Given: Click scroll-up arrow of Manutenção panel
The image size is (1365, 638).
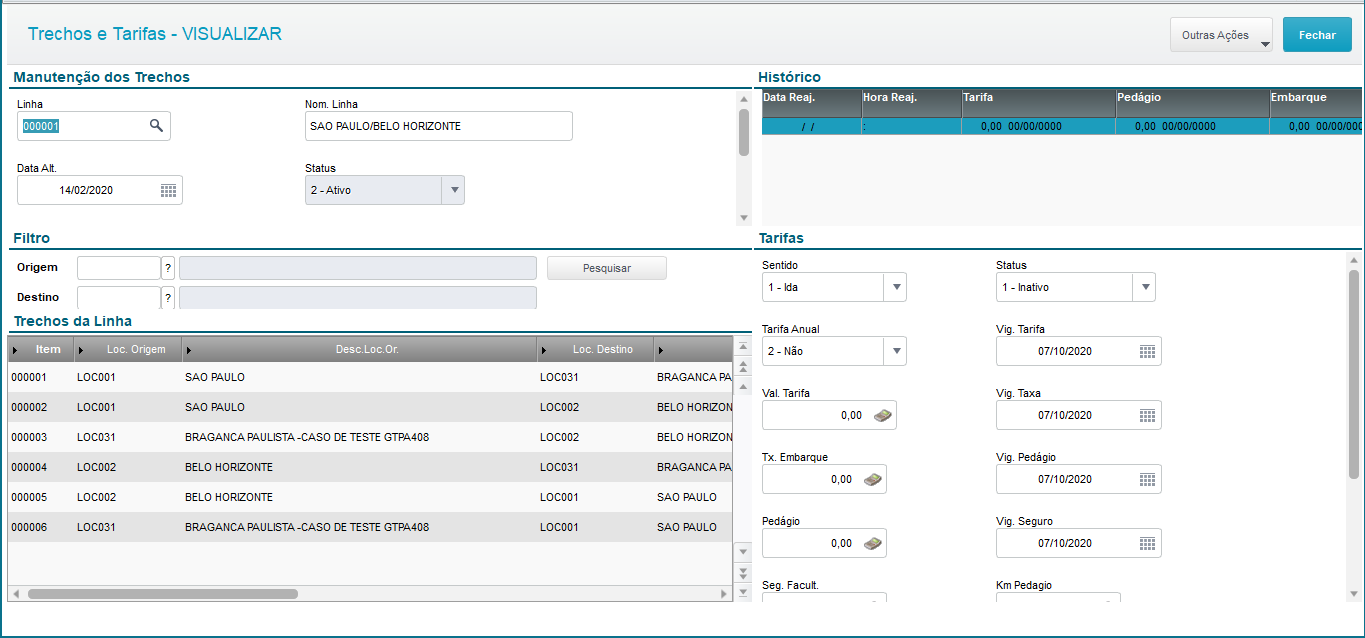Looking at the screenshot, I should (x=743, y=98).
